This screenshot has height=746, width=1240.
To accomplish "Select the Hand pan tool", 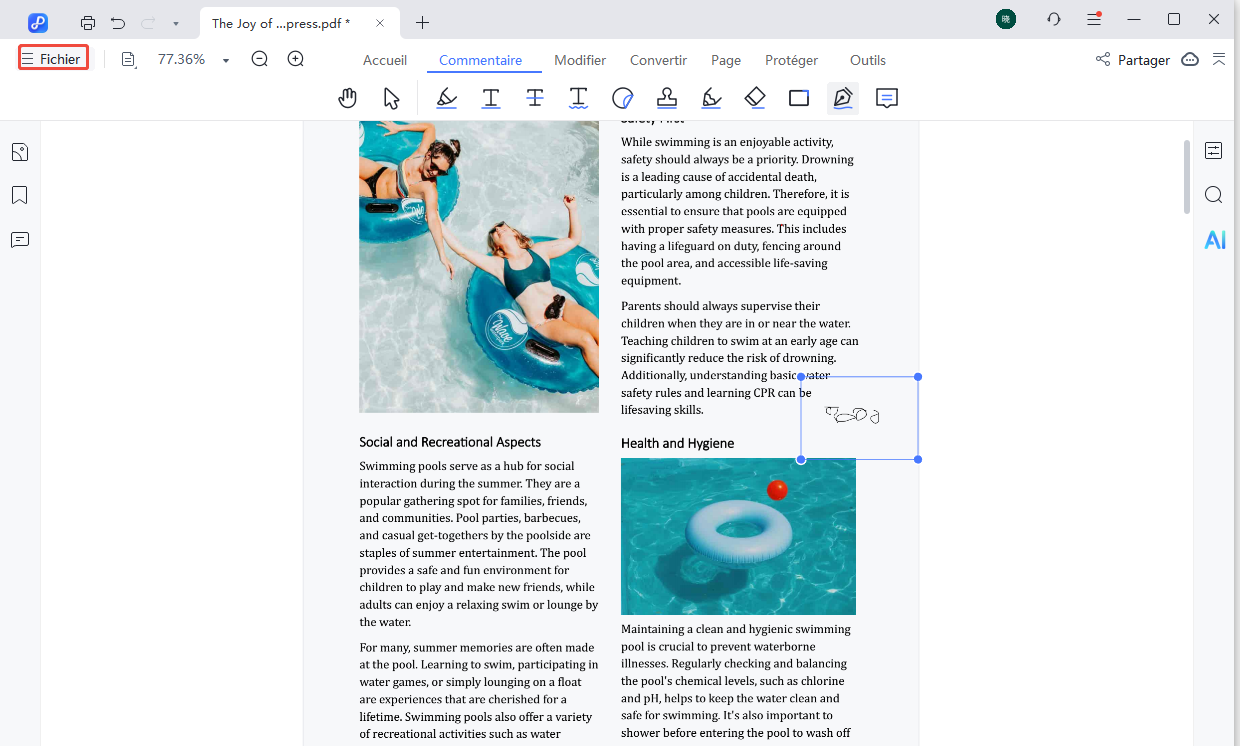I will (347, 97).
